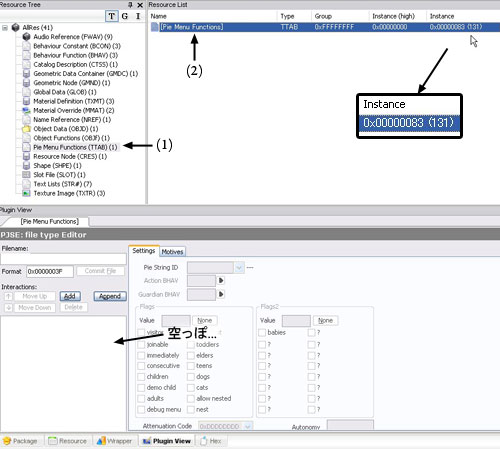The width and height of the screenshot is (500, 449).
Task: Open the Resource tab at bottom
Action: [68, 441]
